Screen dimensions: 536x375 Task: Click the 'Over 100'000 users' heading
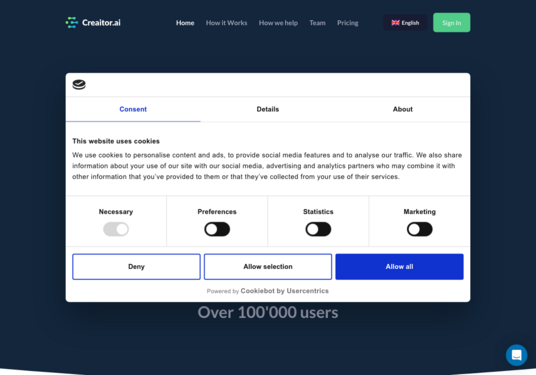(268, 312)
